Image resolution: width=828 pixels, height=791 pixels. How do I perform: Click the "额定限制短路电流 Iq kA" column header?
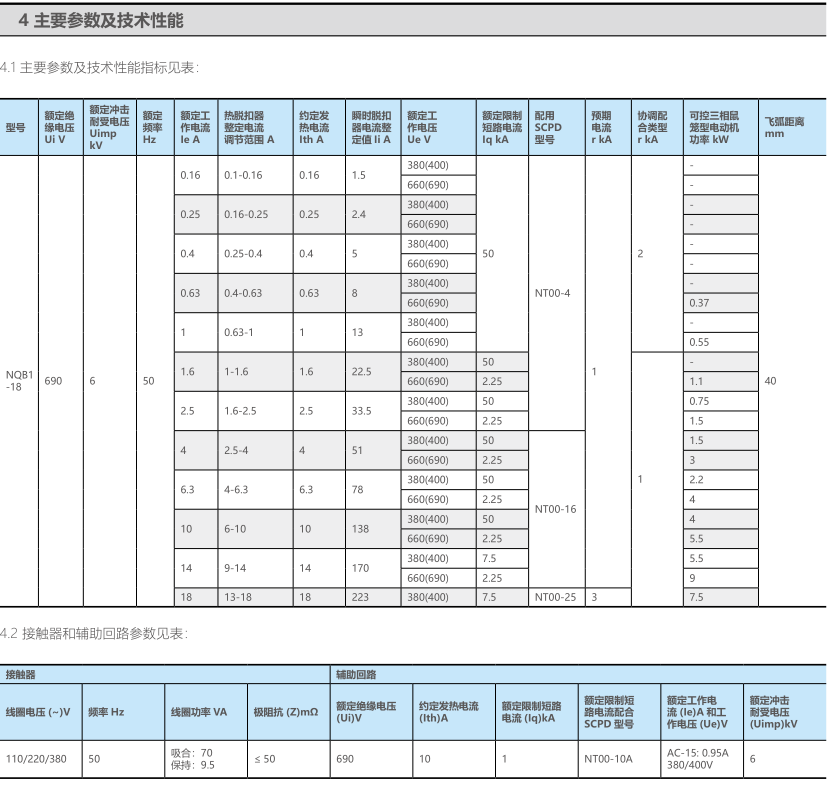click(x=502, y=127)
